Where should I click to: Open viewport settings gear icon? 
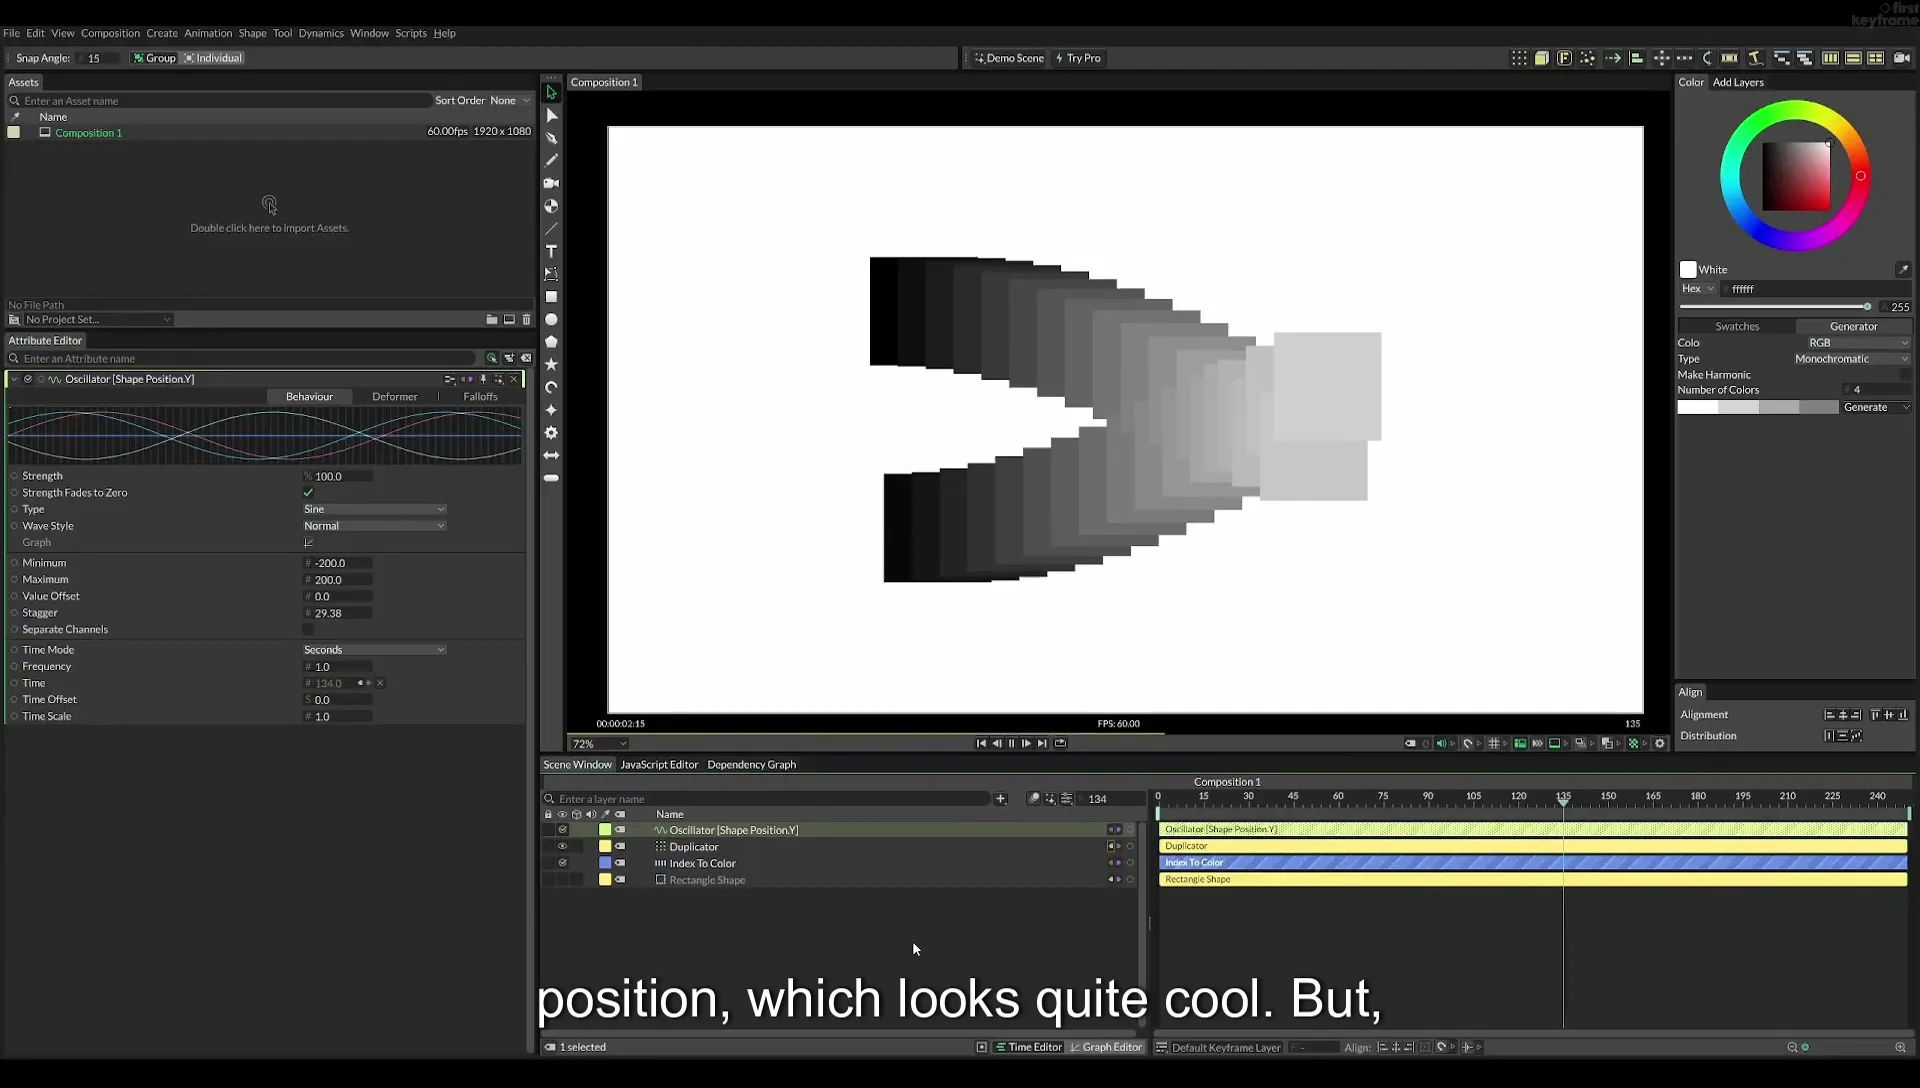click(1660, 743)
